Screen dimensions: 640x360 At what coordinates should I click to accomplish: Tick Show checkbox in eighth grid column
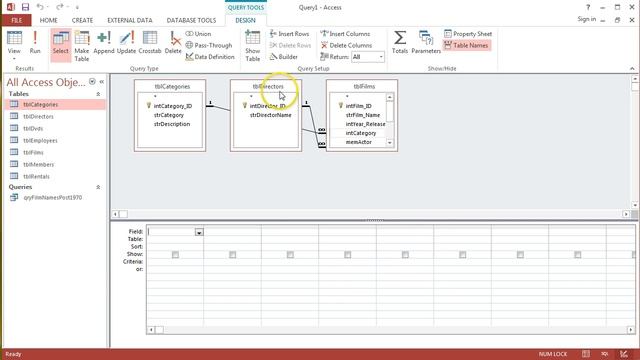(578, 255)
